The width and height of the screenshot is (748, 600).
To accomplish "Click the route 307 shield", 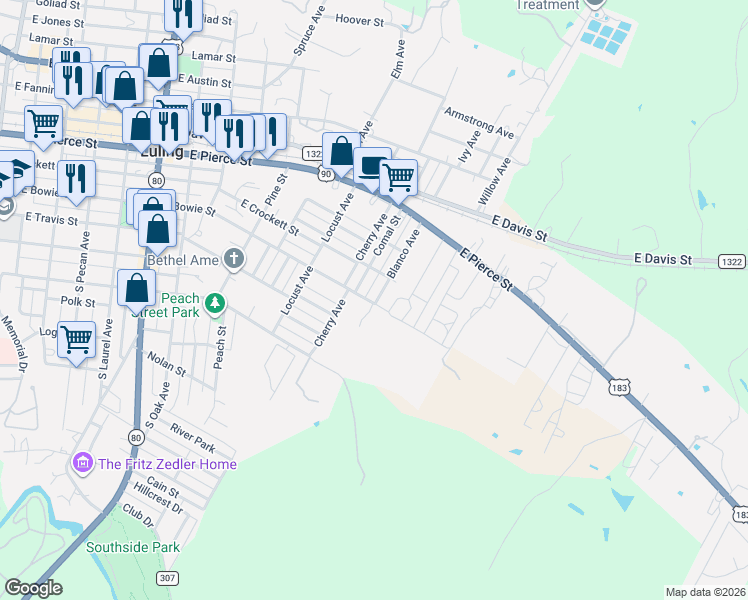I will click(x=167, y=578).
